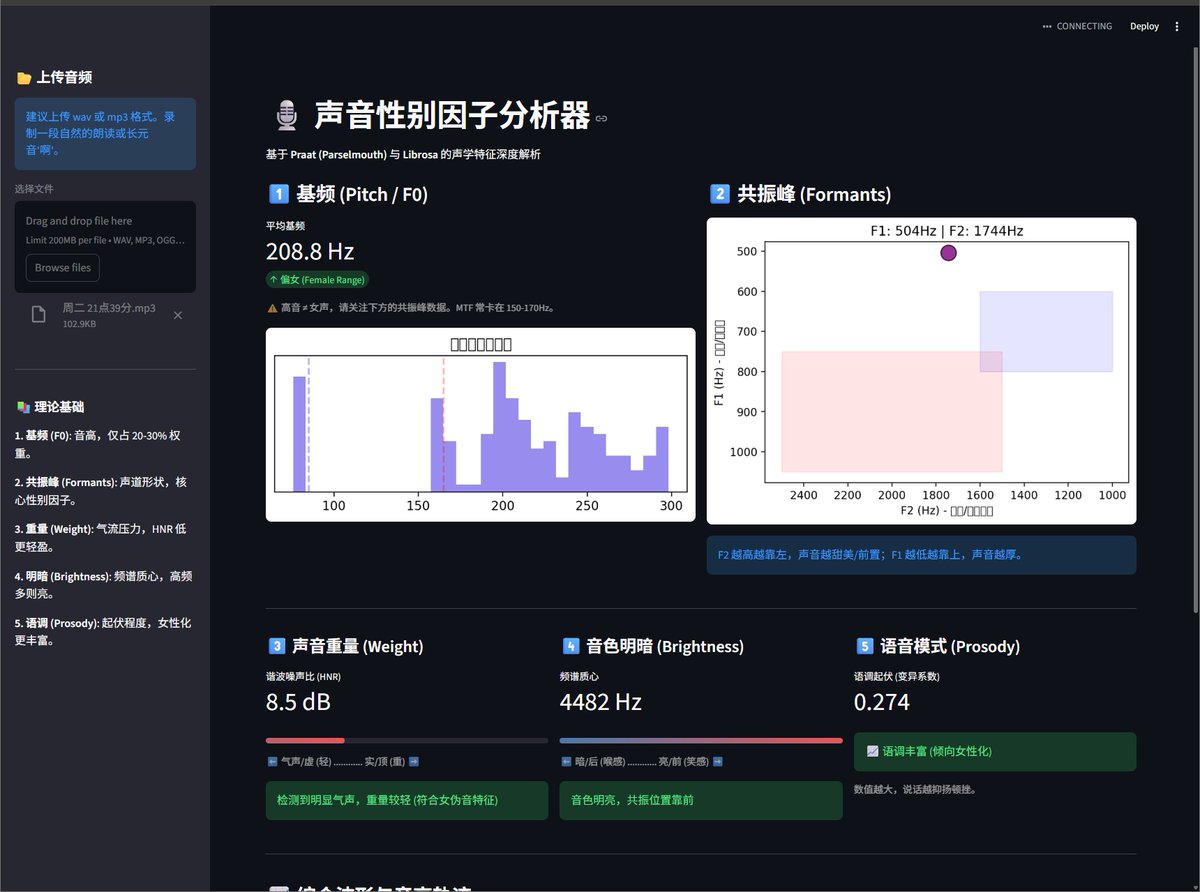Screen dimensions: 1200x892
Task: Click the HNR weight progress bar
Action: pyautogui.click(x=407, y=741)
